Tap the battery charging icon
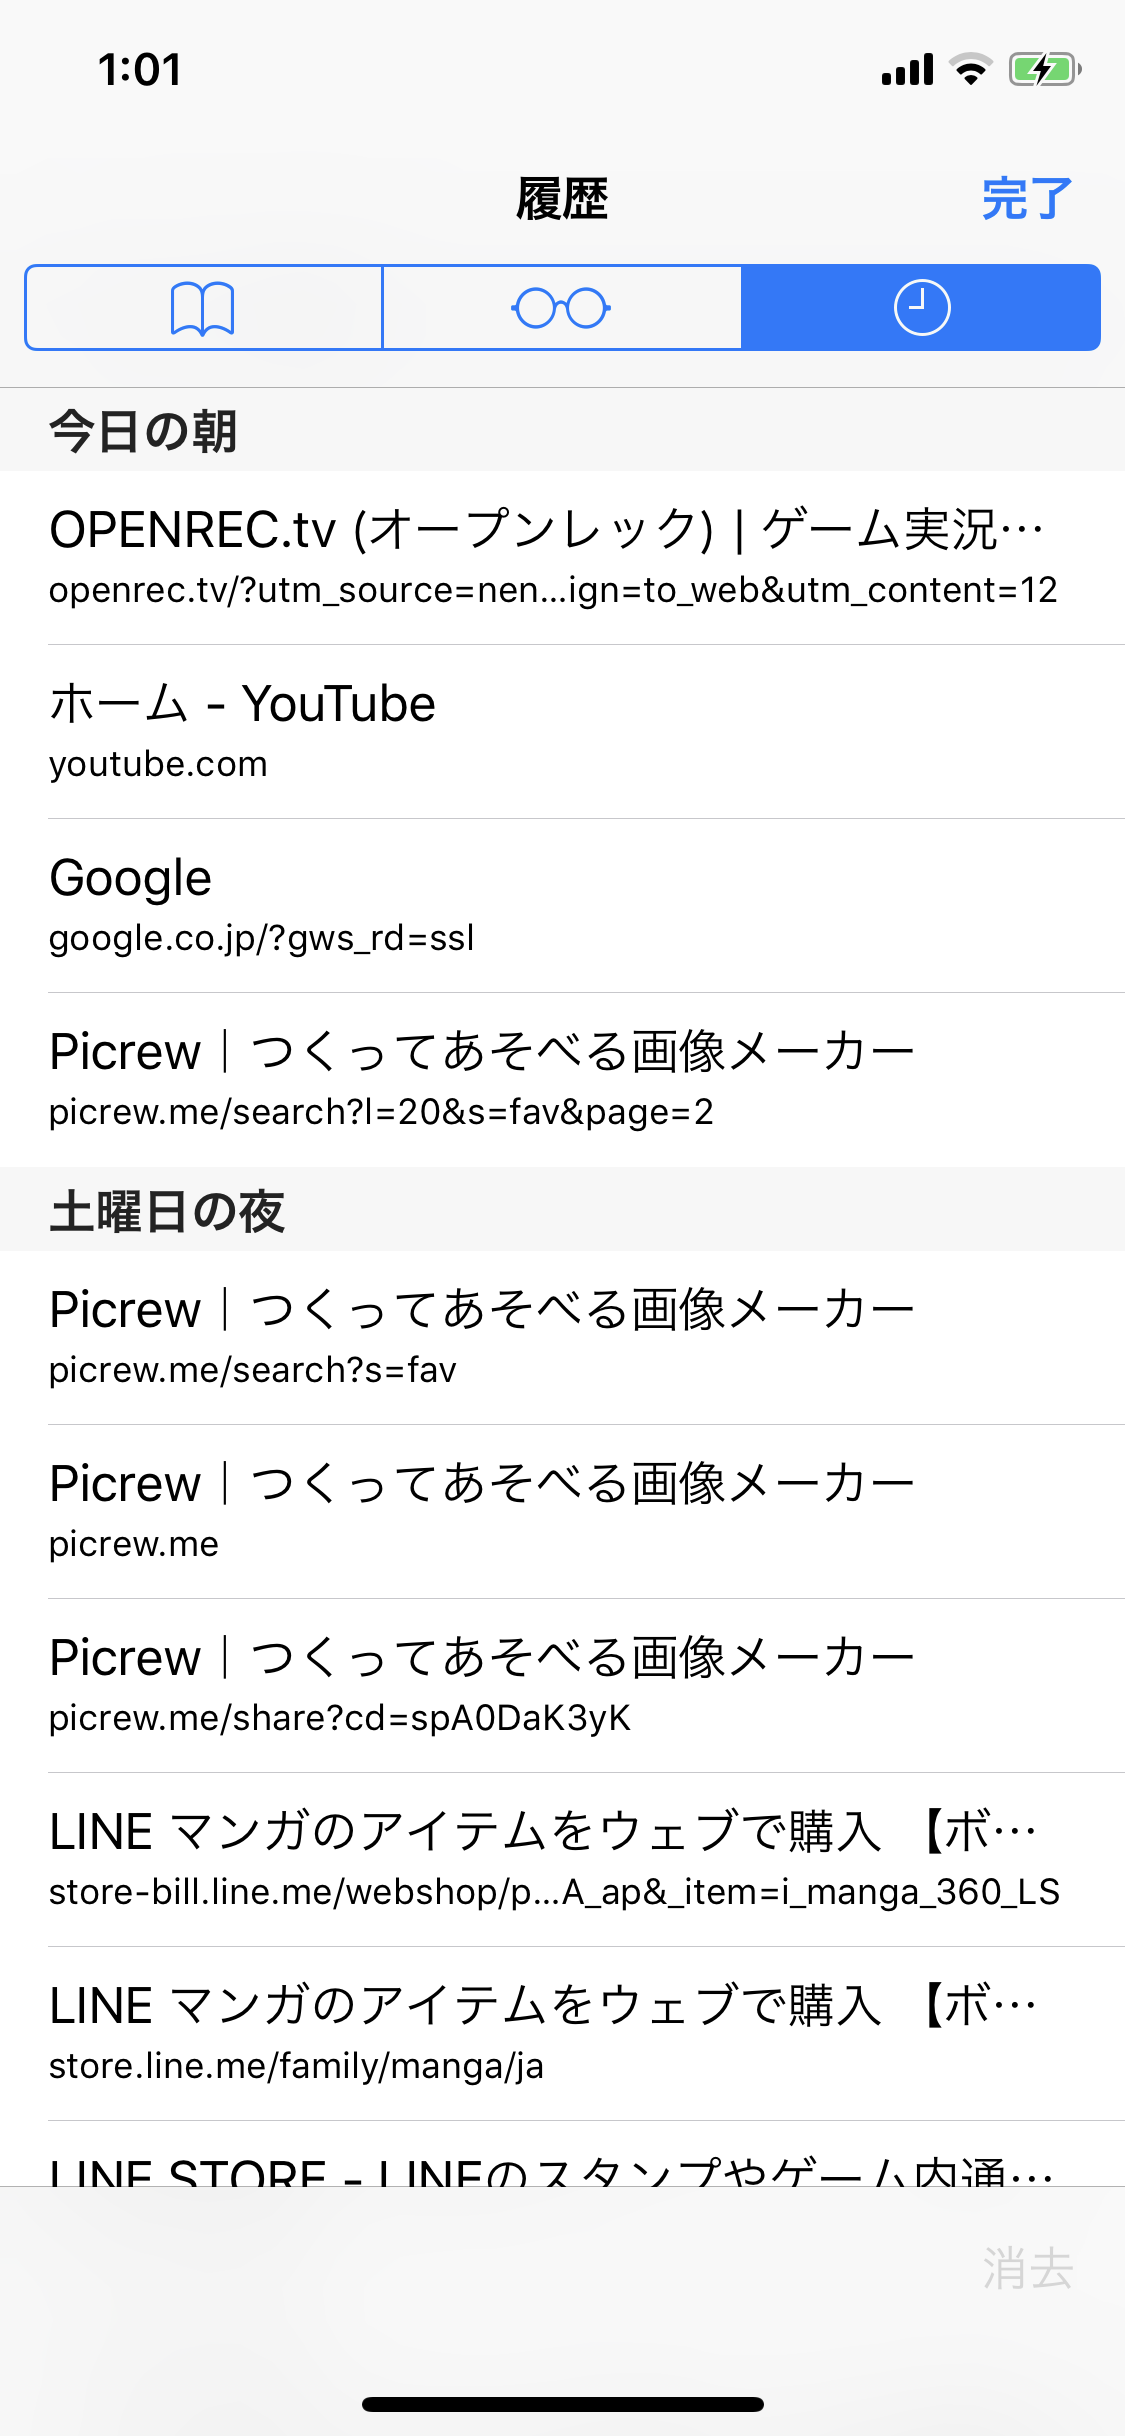 tap(1044, 70)
